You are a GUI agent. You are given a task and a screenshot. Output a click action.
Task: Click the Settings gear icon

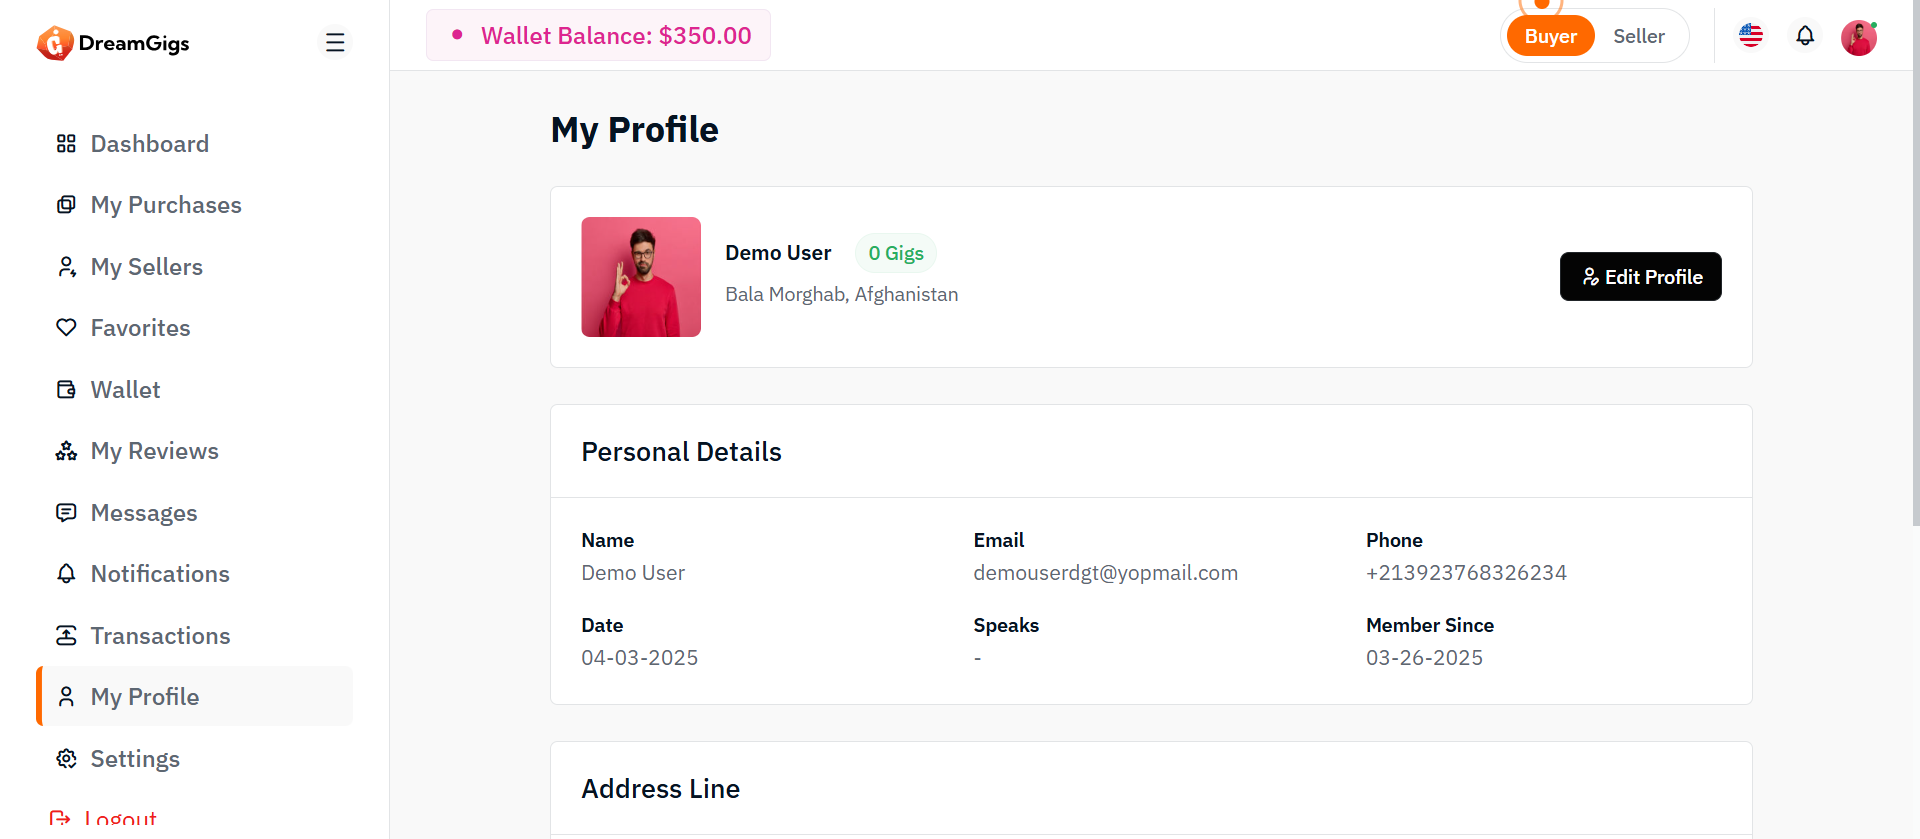click(x=66, y=759)
